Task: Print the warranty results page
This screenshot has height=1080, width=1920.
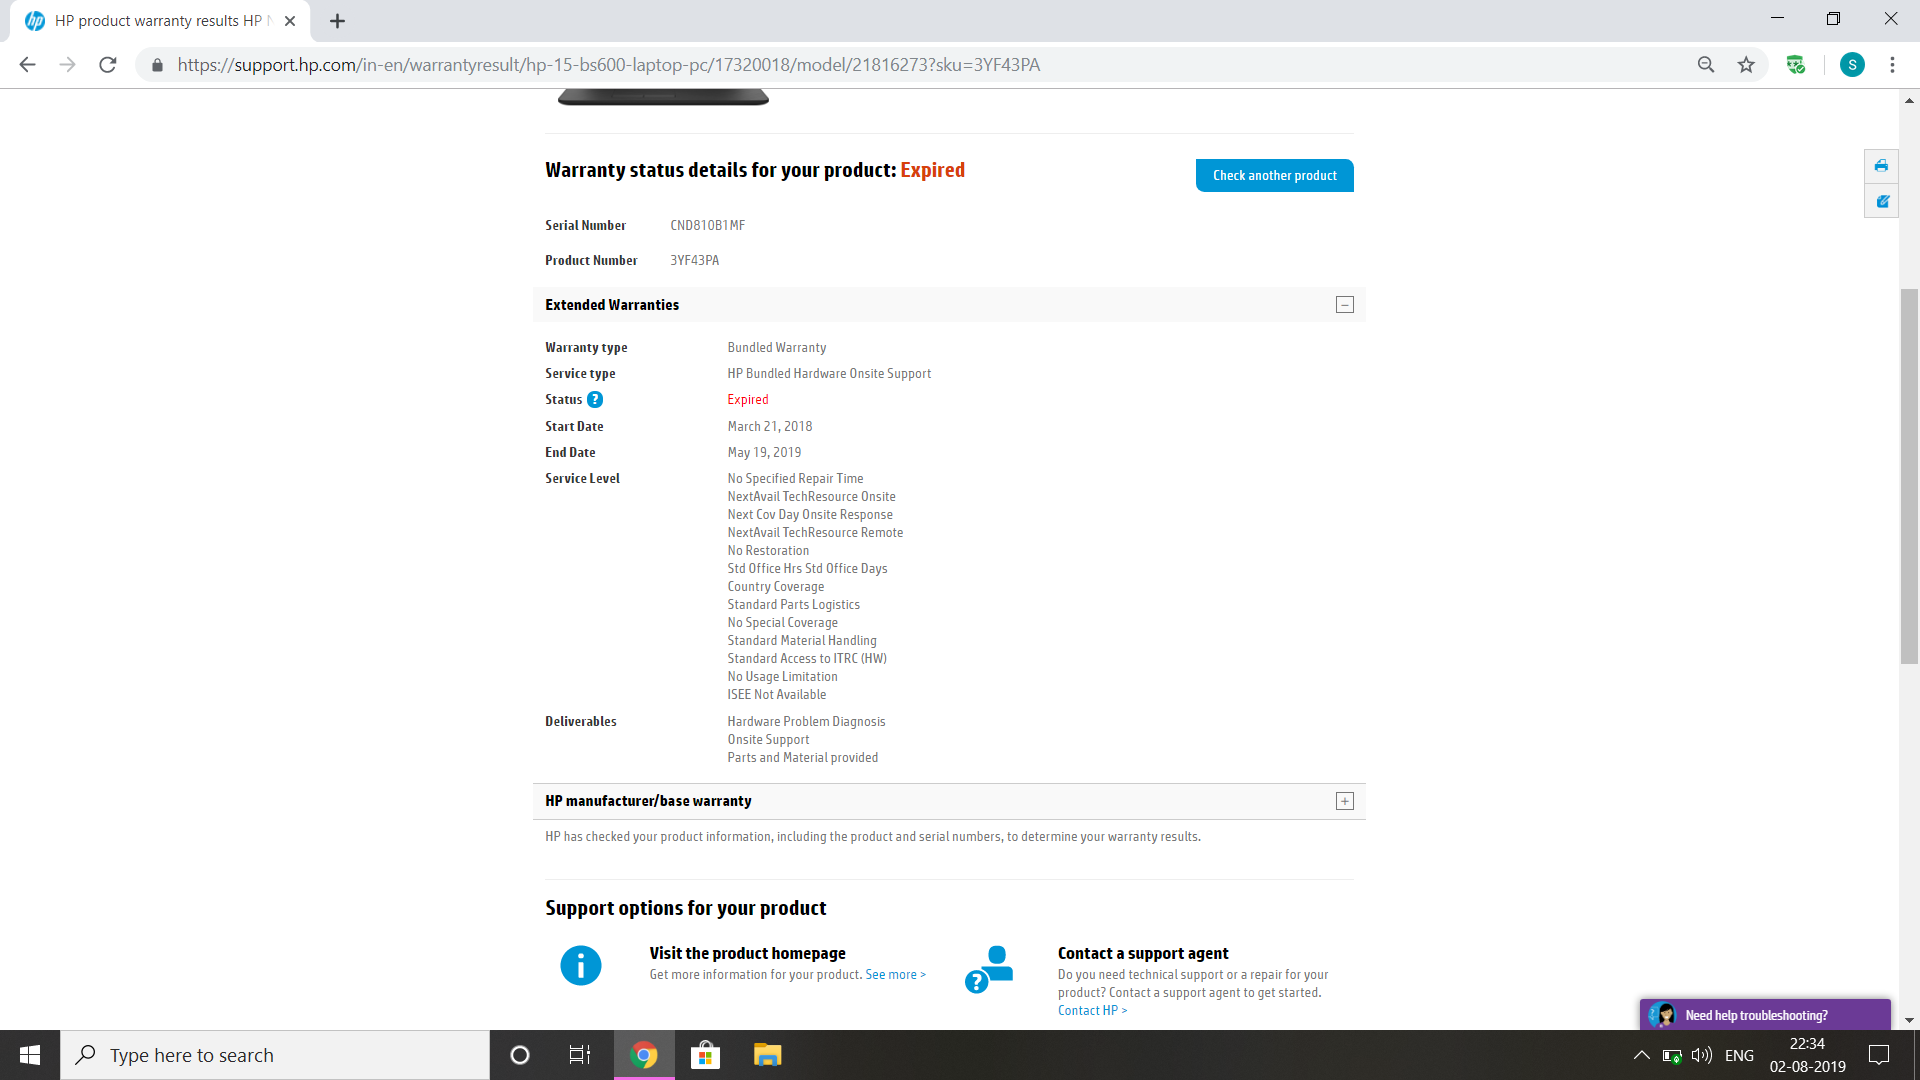Action: tap(1881, 166)
